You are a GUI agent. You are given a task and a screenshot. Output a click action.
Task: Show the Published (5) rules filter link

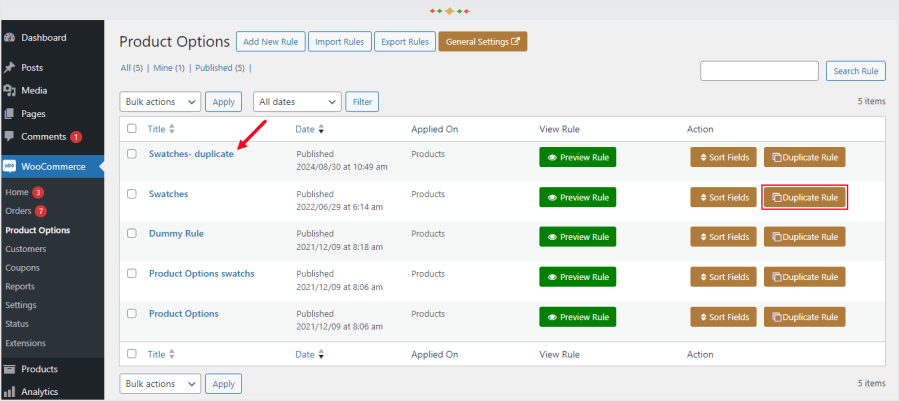point(220,68)
